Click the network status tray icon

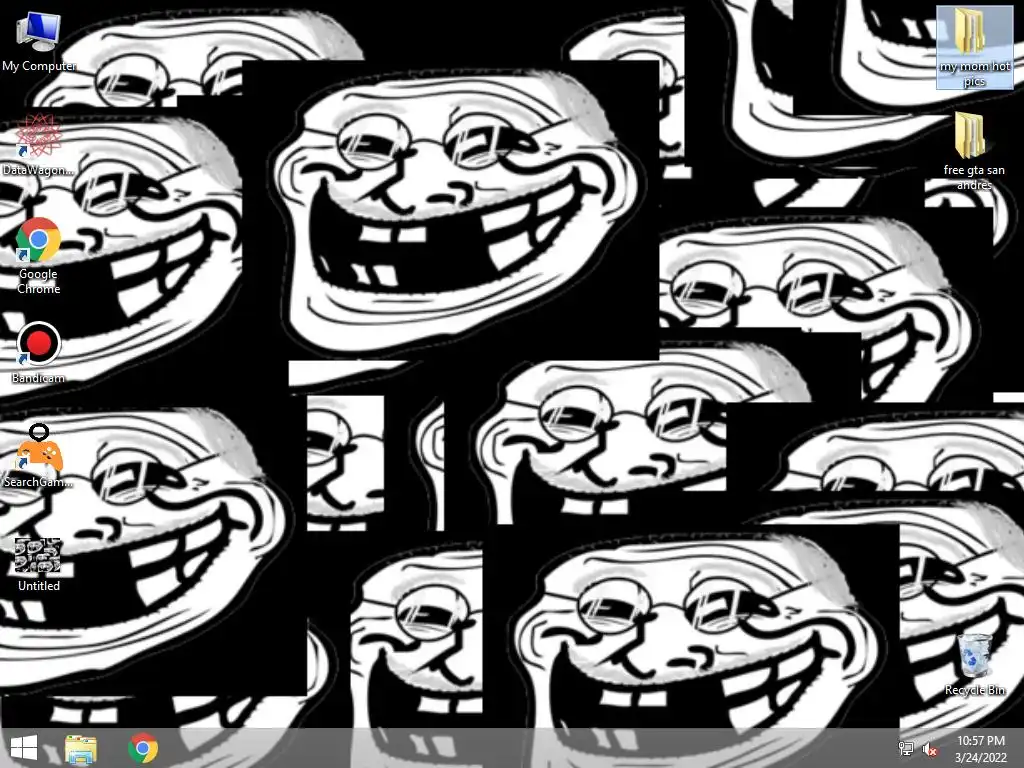[906, 749]
